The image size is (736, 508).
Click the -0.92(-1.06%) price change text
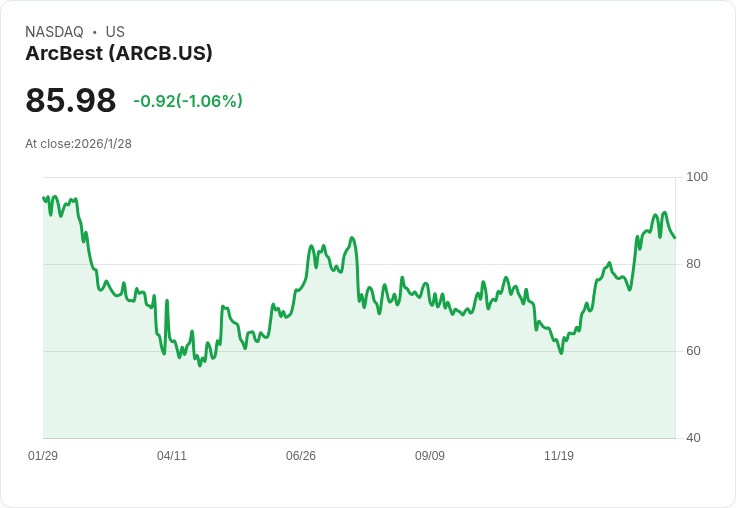[x=188, y=100]
